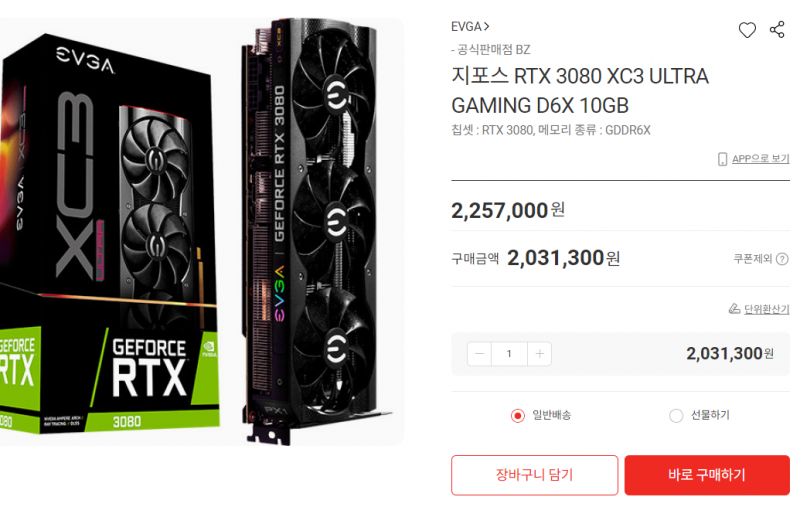Open the 단위환산기 link
This screenshot has height=507, width=800.
click(766, 309)
